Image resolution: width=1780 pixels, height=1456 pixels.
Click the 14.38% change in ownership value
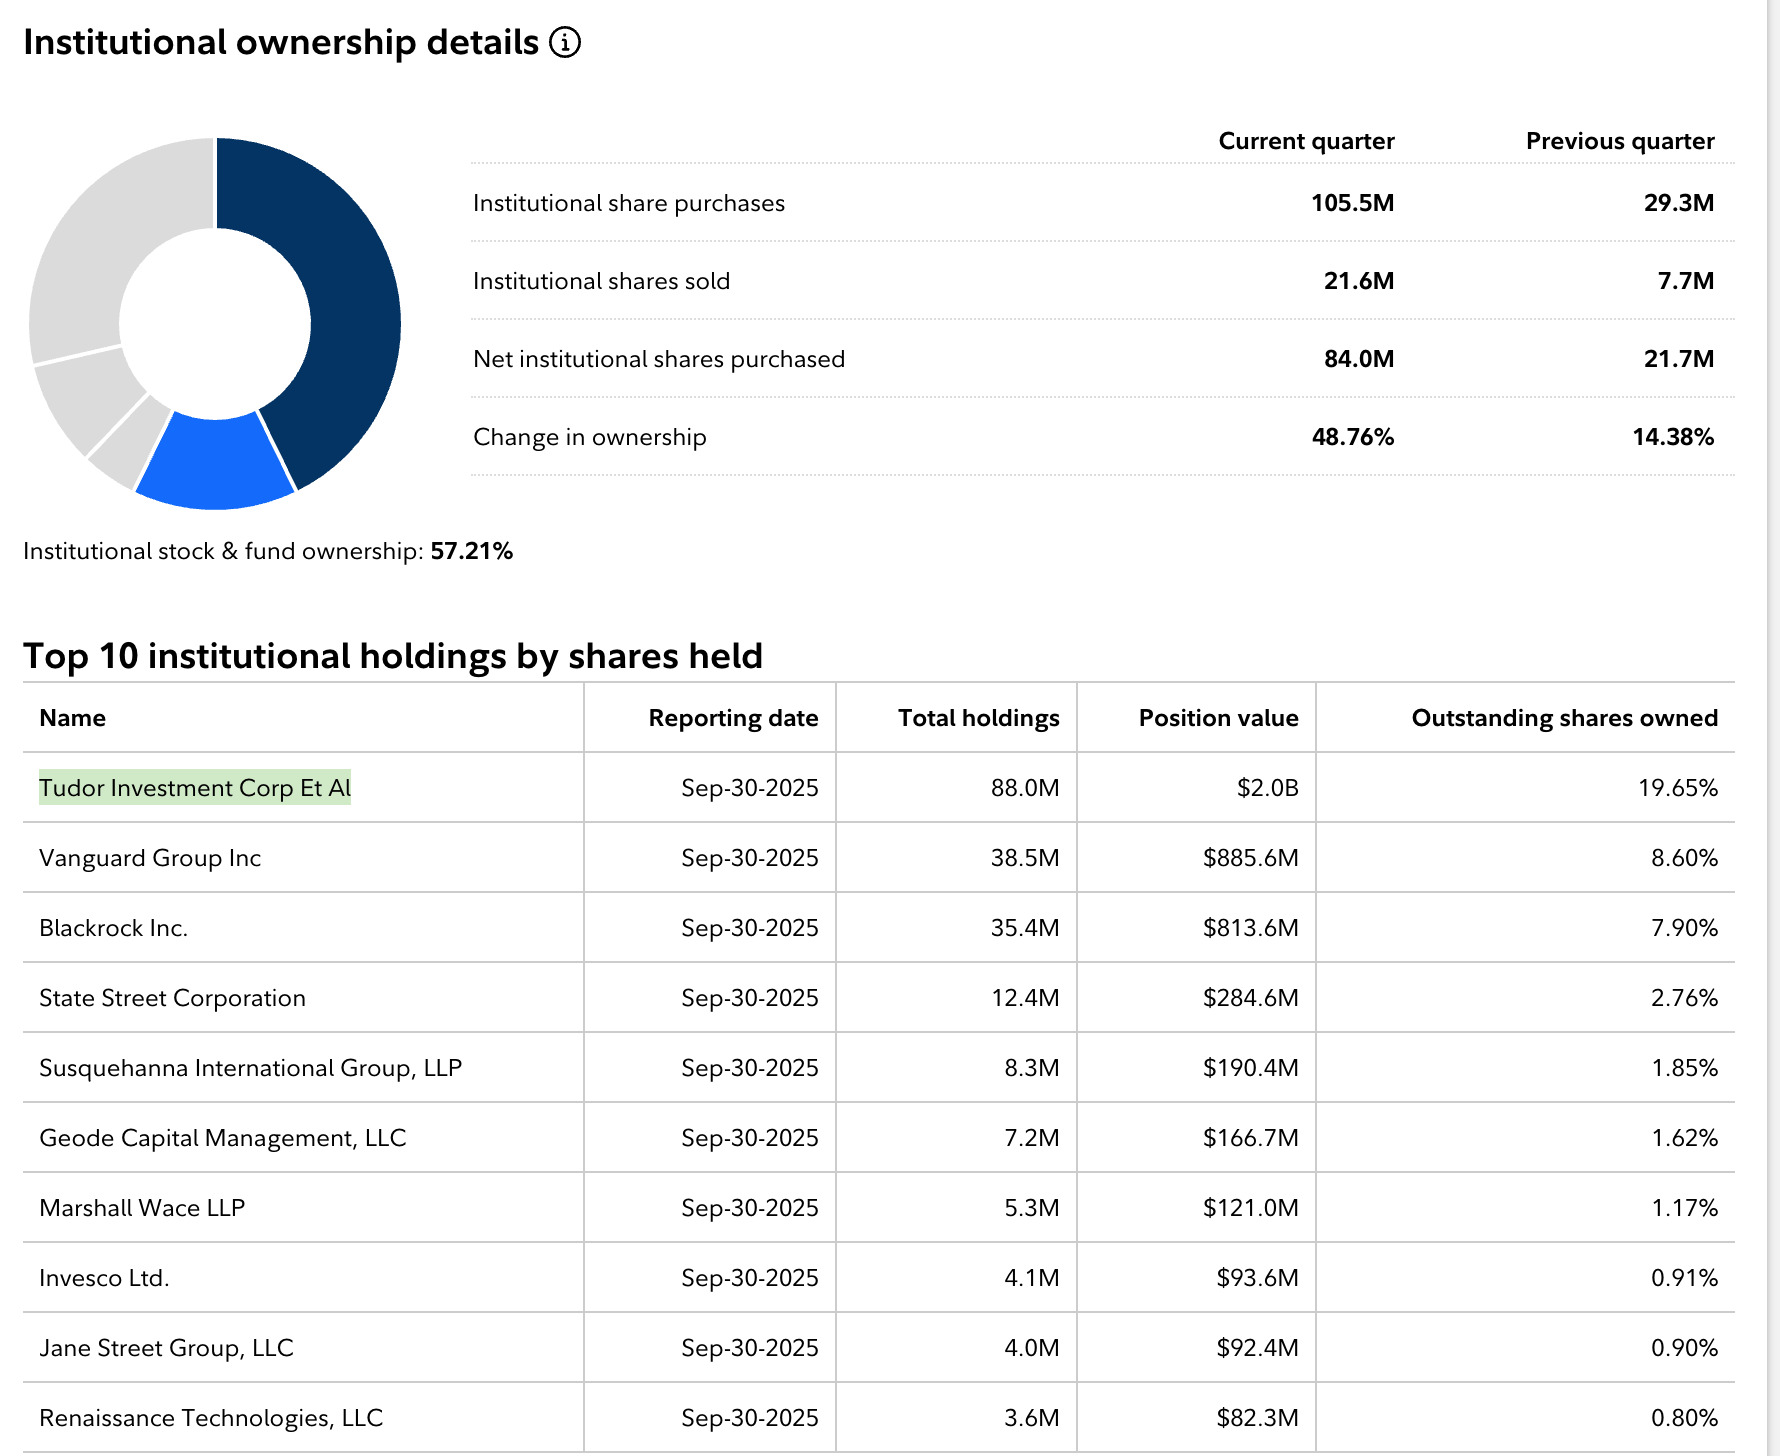point(1673,437)
